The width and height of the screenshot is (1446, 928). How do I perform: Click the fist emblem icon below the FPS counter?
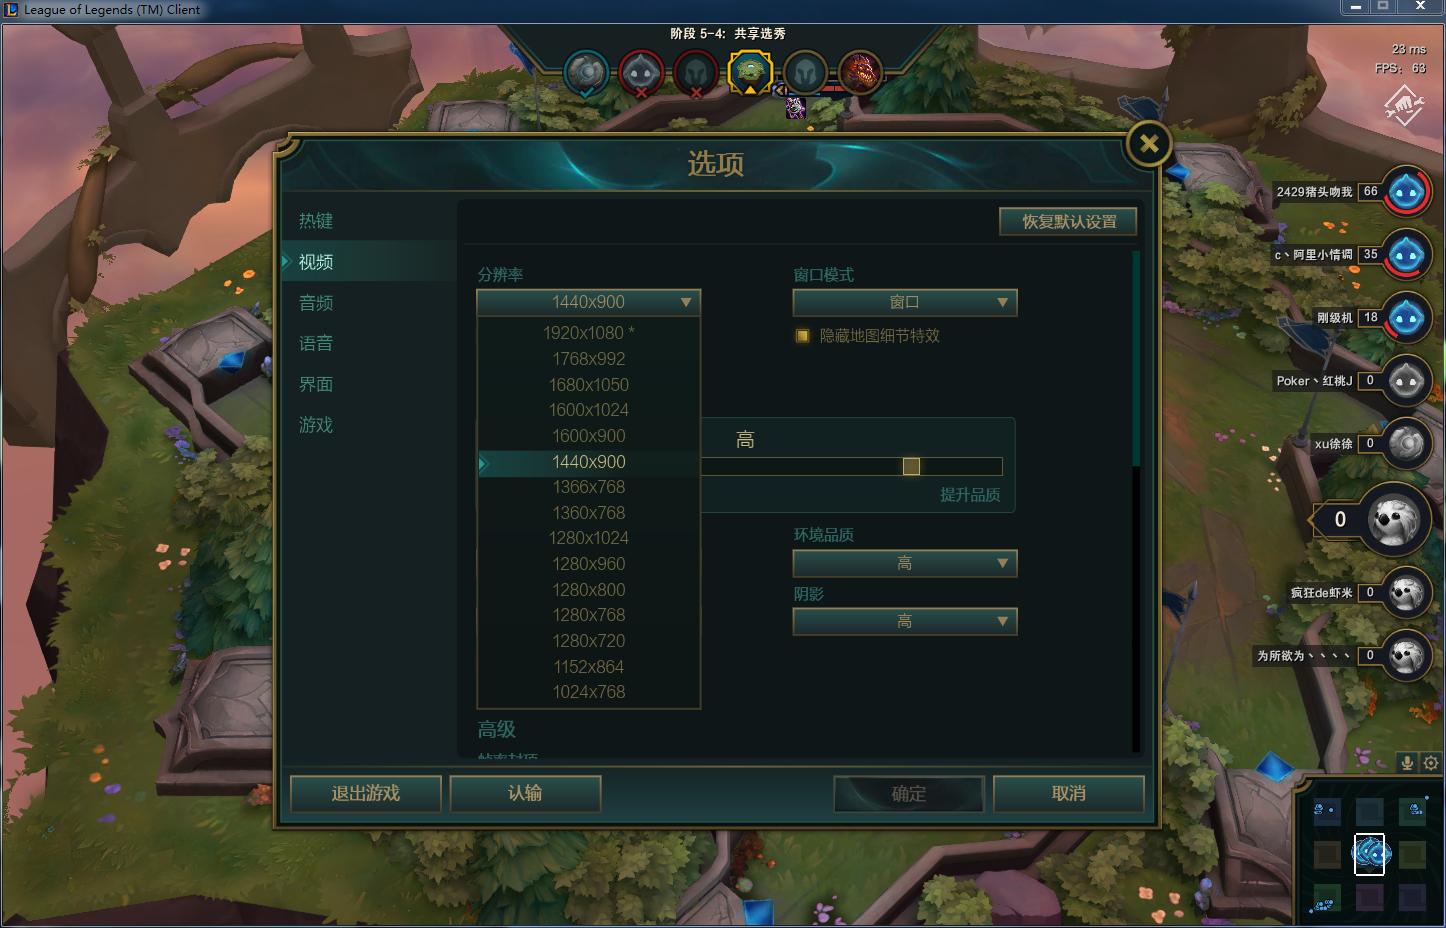click(x=1404, y=104)
